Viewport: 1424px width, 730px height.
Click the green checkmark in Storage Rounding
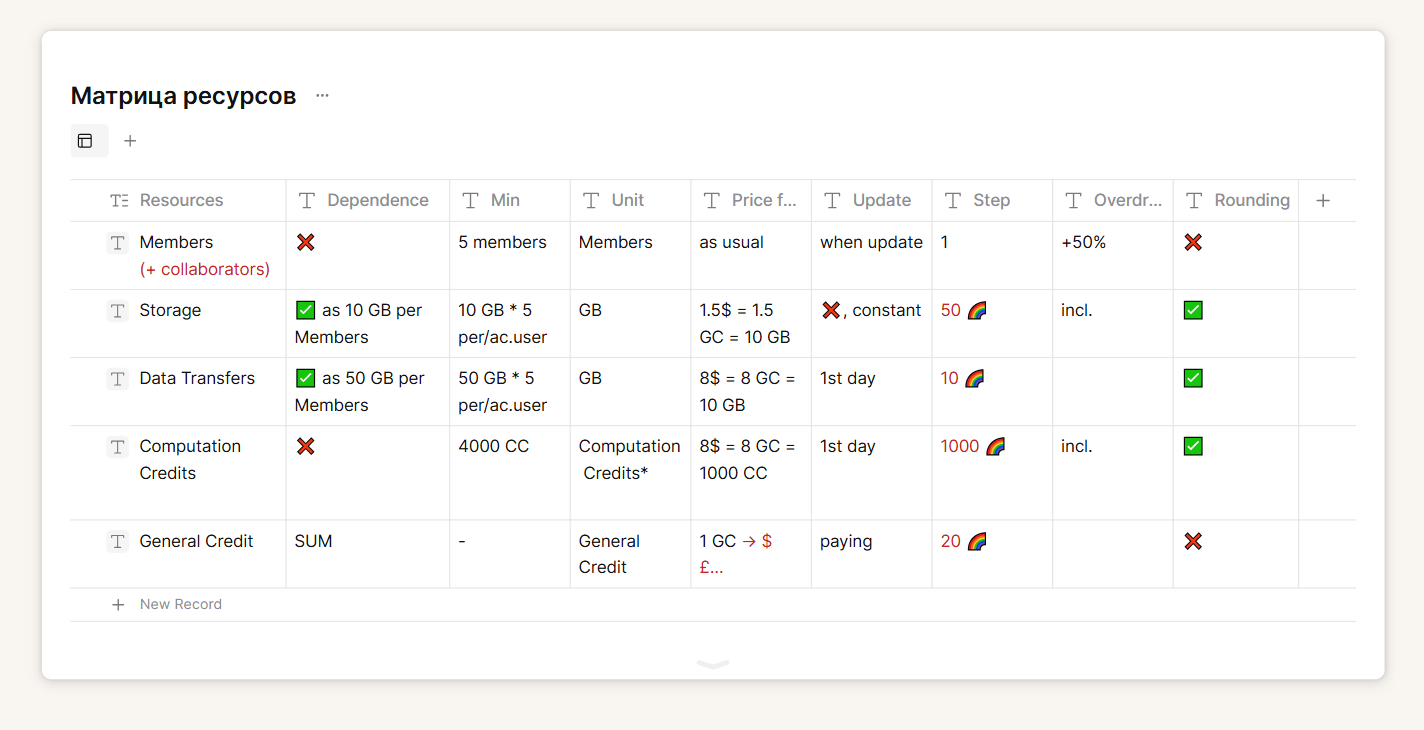[x=1192, y=311]
